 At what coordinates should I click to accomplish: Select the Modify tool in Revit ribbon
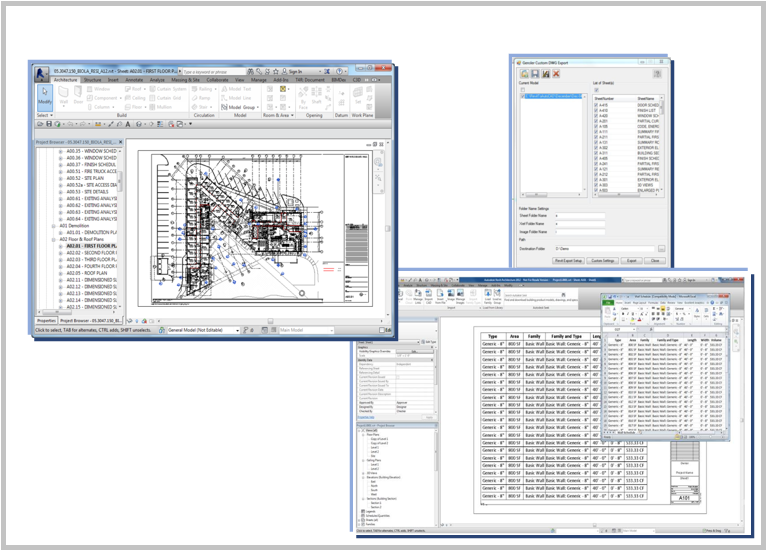point(45,96)
